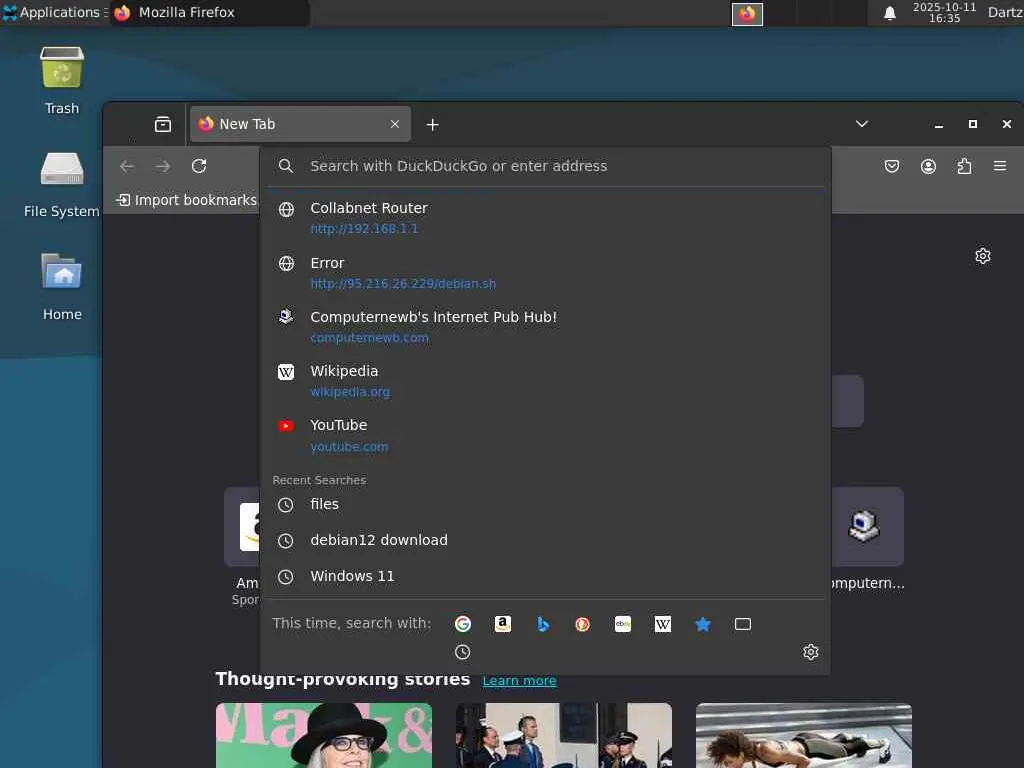Open the Applications menu

53,12
